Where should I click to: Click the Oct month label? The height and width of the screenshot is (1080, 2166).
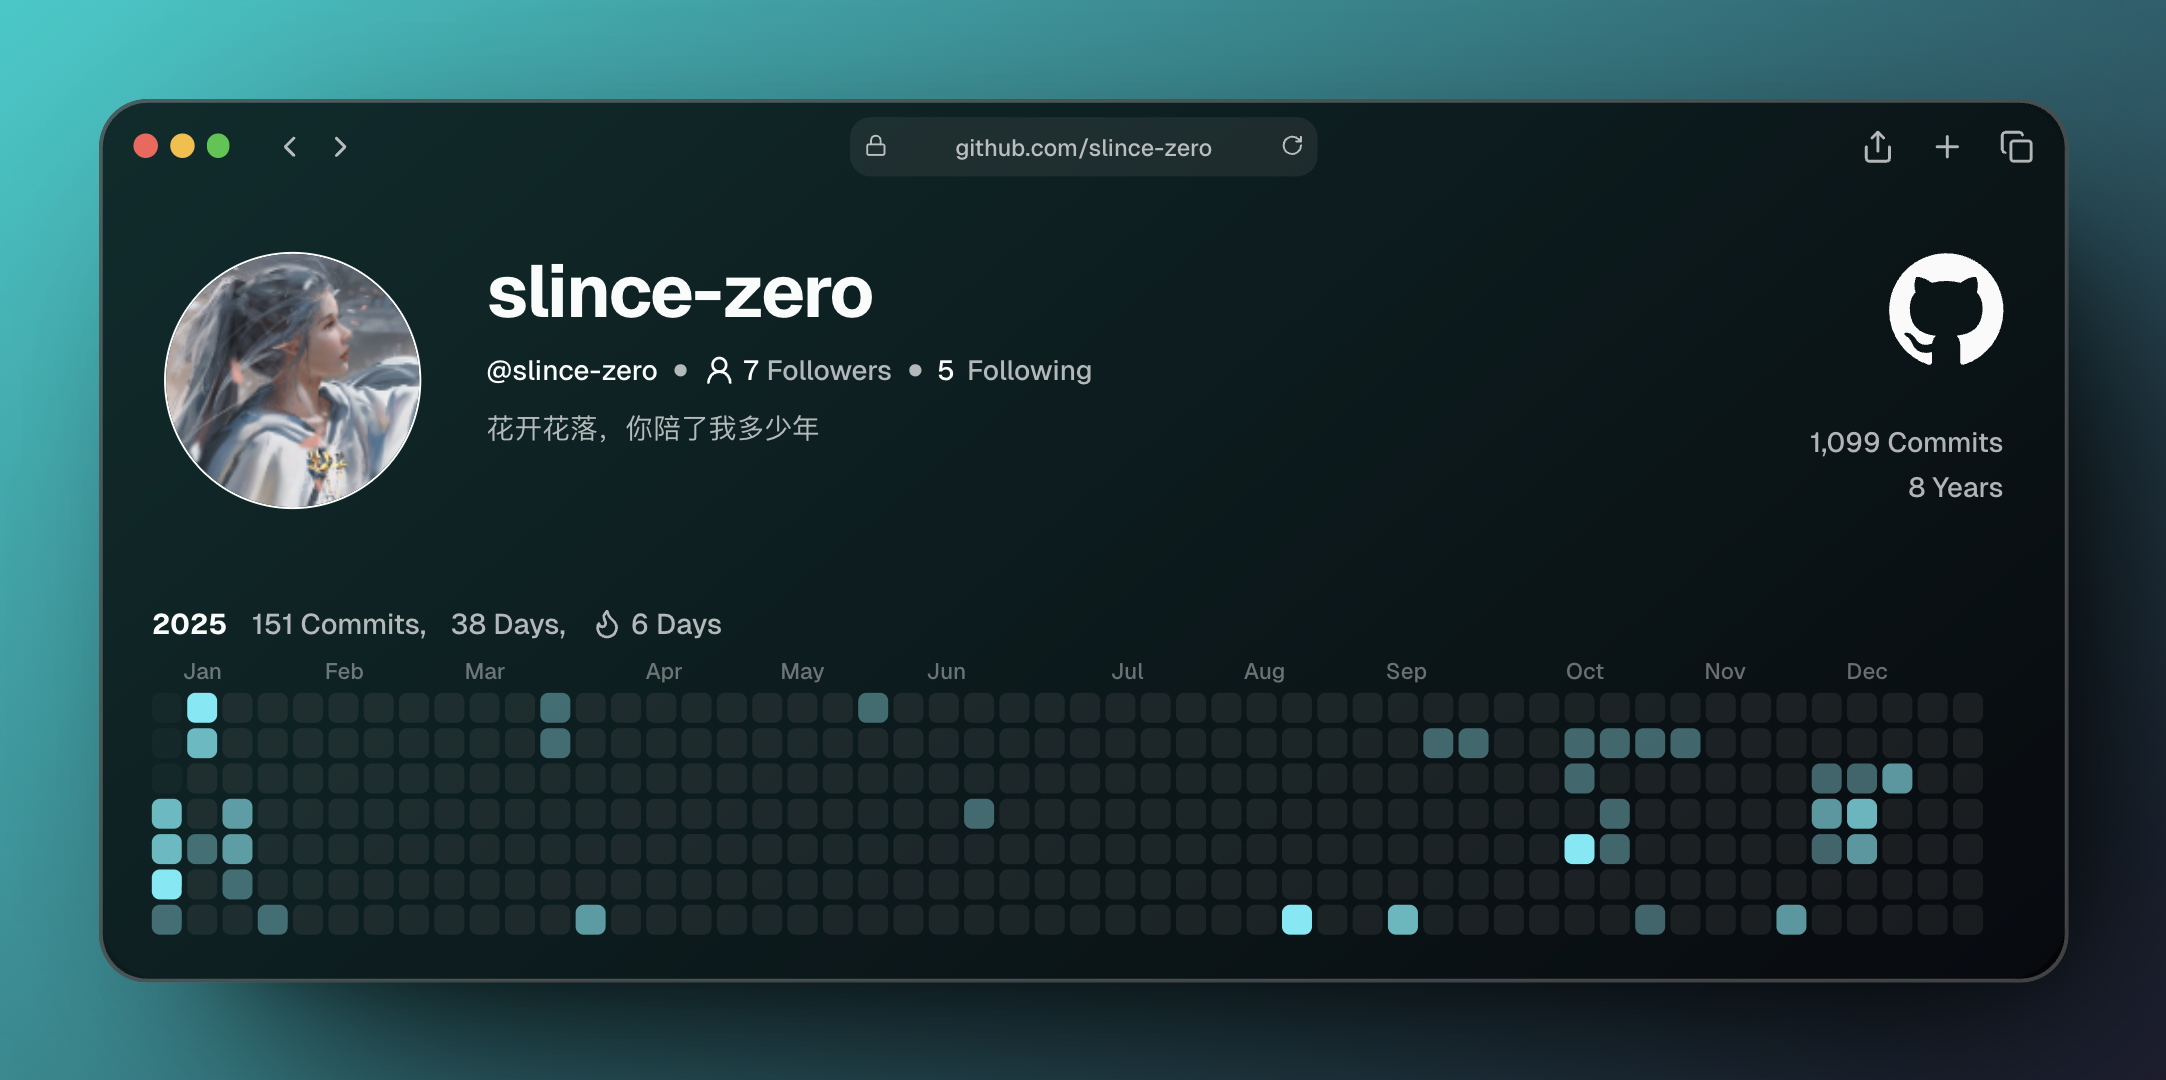point(1584,671)
